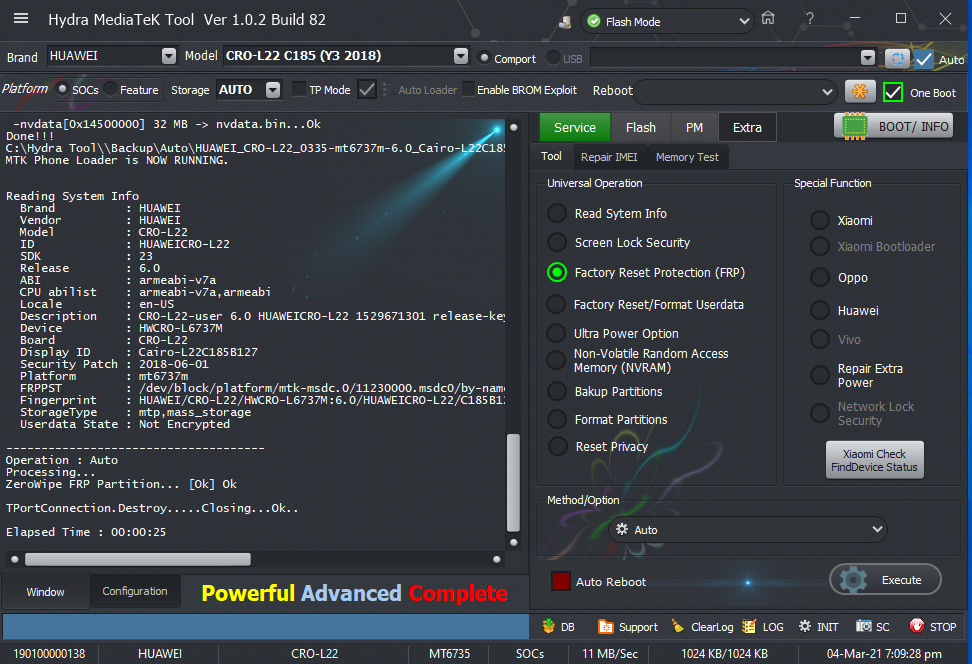972x664 pixels.
Task: Click the STOP icon
Action: point(917,626)
